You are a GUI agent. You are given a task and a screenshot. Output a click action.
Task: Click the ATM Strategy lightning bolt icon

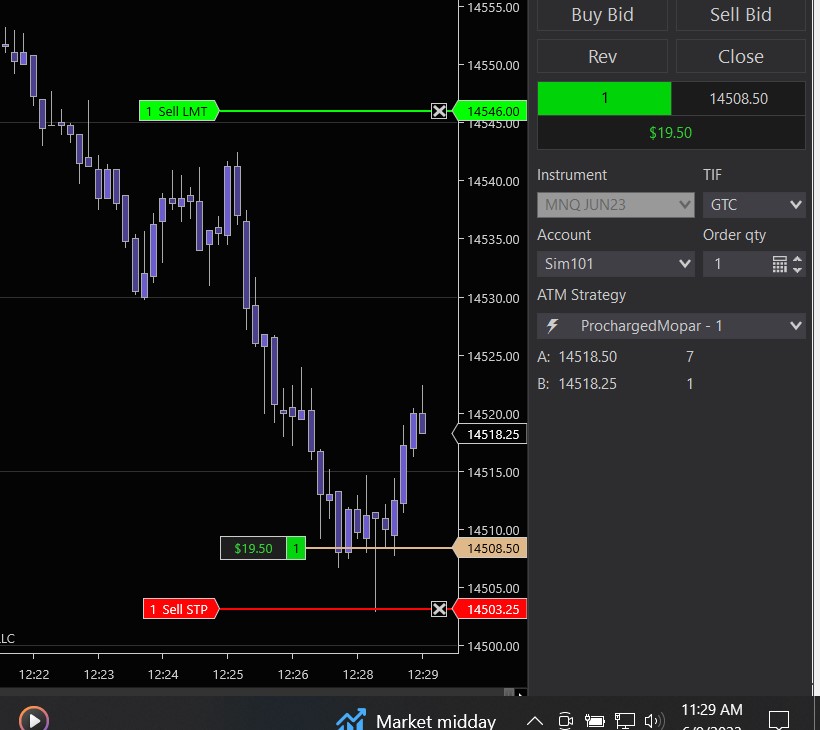point(552,326)
